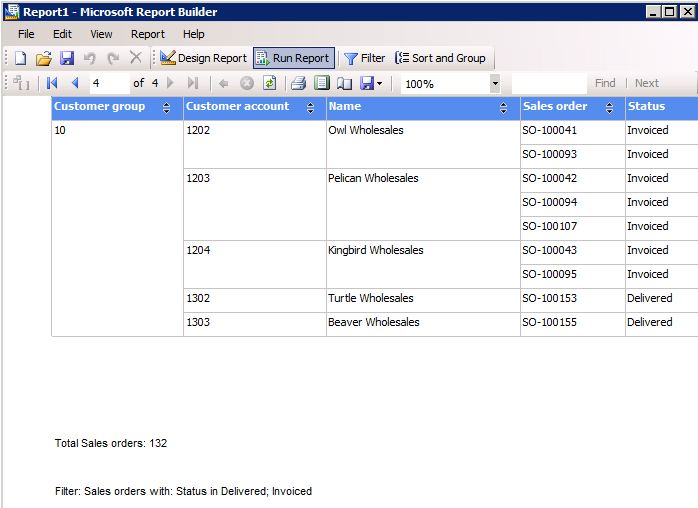The image size is (698, 508).
Task: Refresh the report with green icon
Action: coord(270,83)
